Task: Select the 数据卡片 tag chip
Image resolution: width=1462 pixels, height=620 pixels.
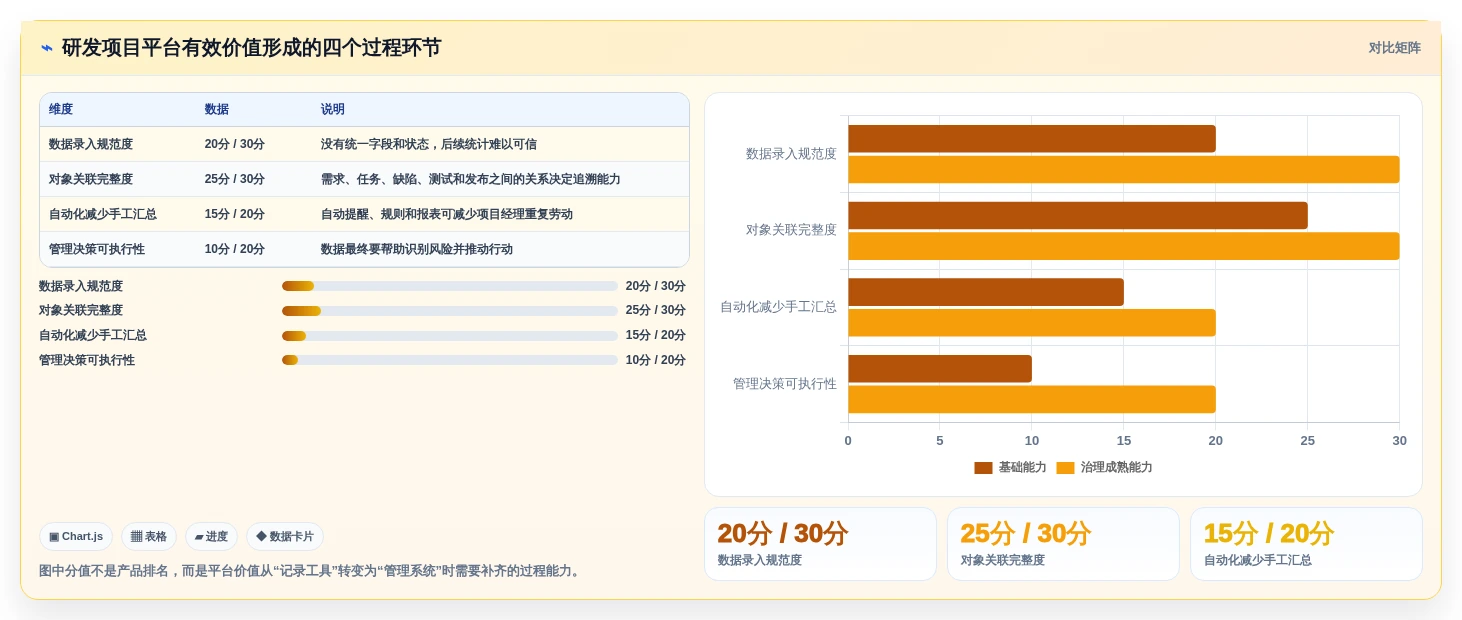Action: pos(285,537)
